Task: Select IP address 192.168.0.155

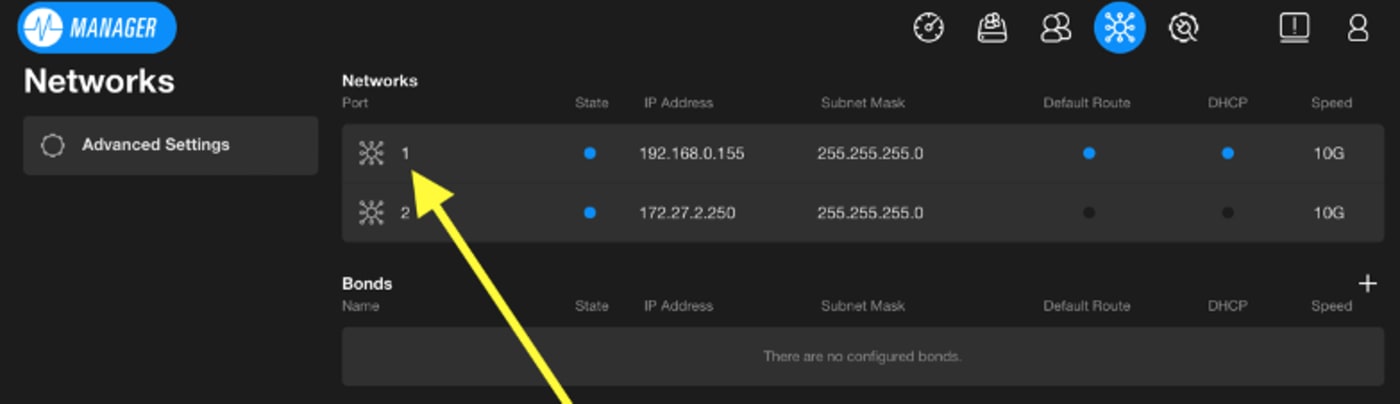Action: (691, 154)
